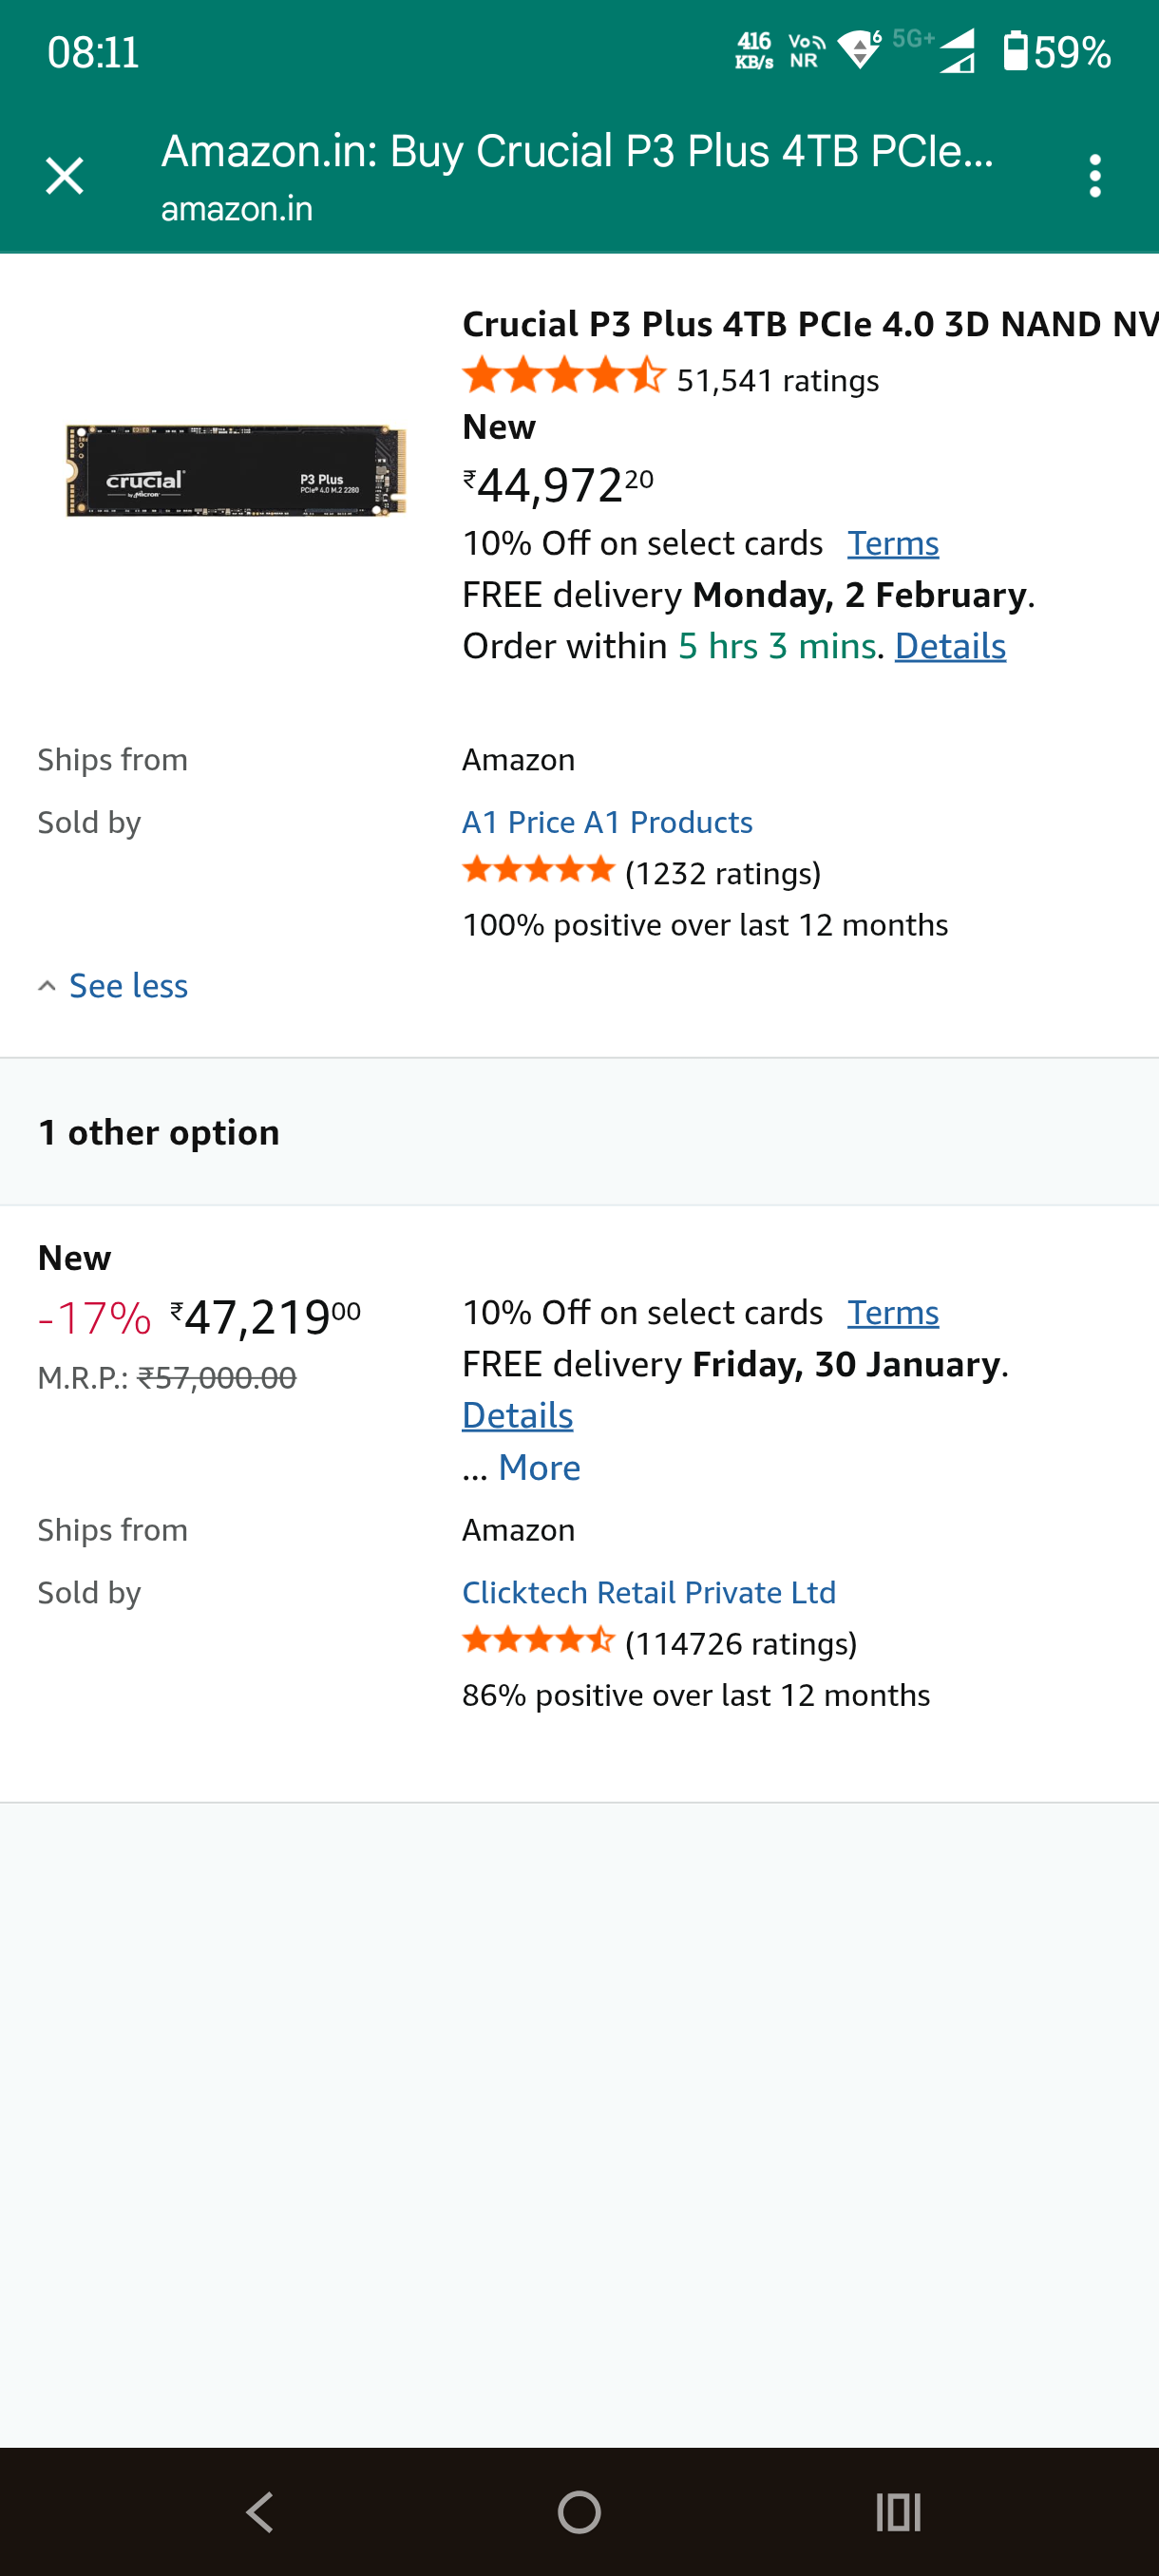Open seller A1 Price A1 Products
This screenshot has height=2576, width=1159.
[607, 822]
